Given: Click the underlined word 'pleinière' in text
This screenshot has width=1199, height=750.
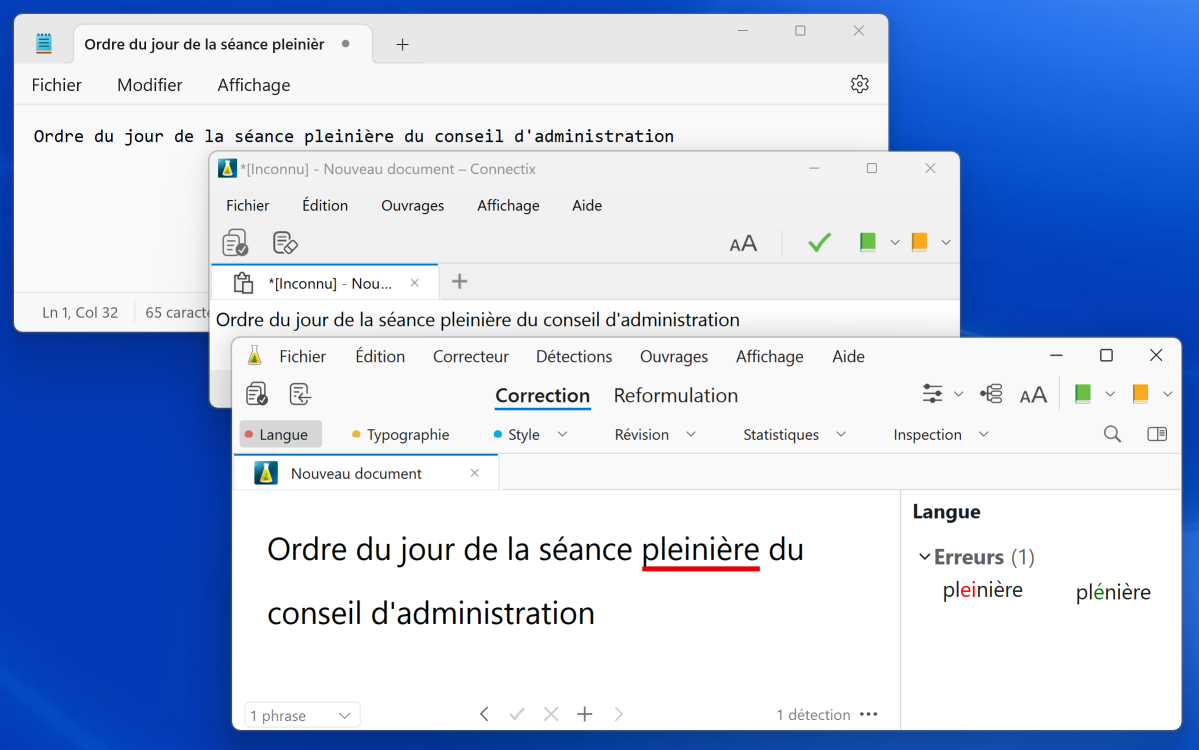Looking at the screenshot, I should [x=700, y=550].
